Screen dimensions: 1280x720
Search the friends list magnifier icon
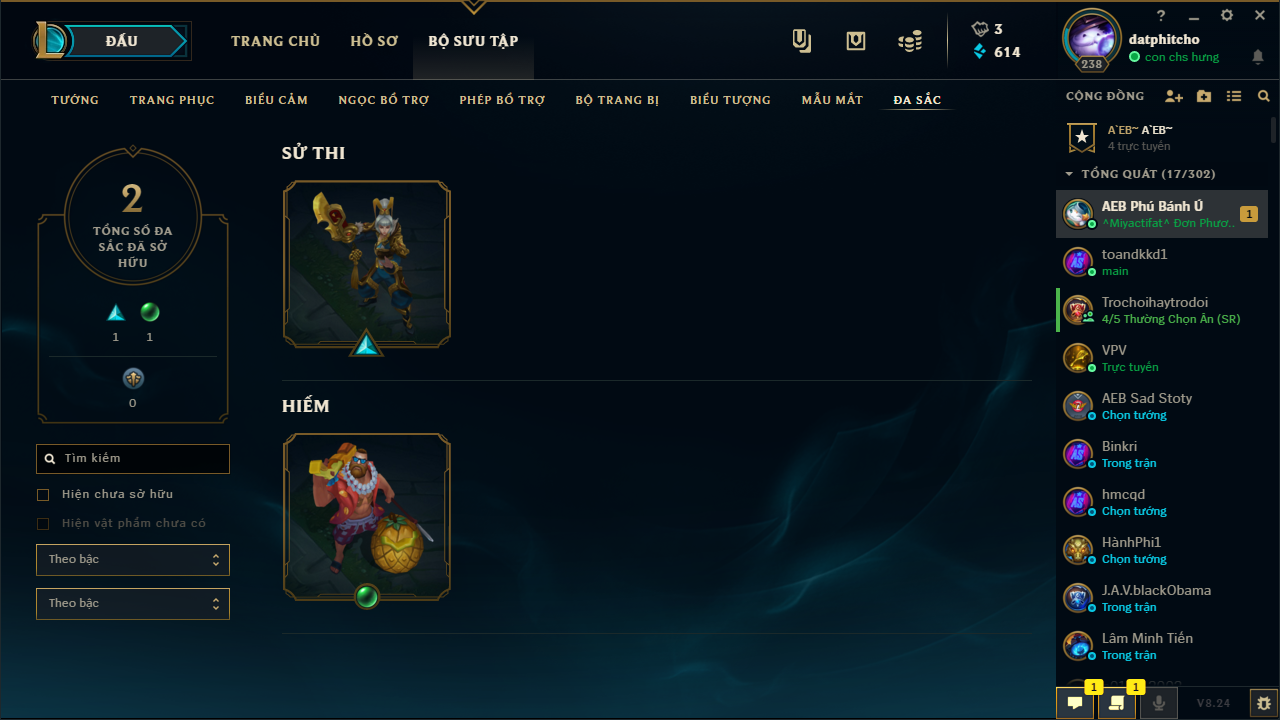coord(1264,97)
